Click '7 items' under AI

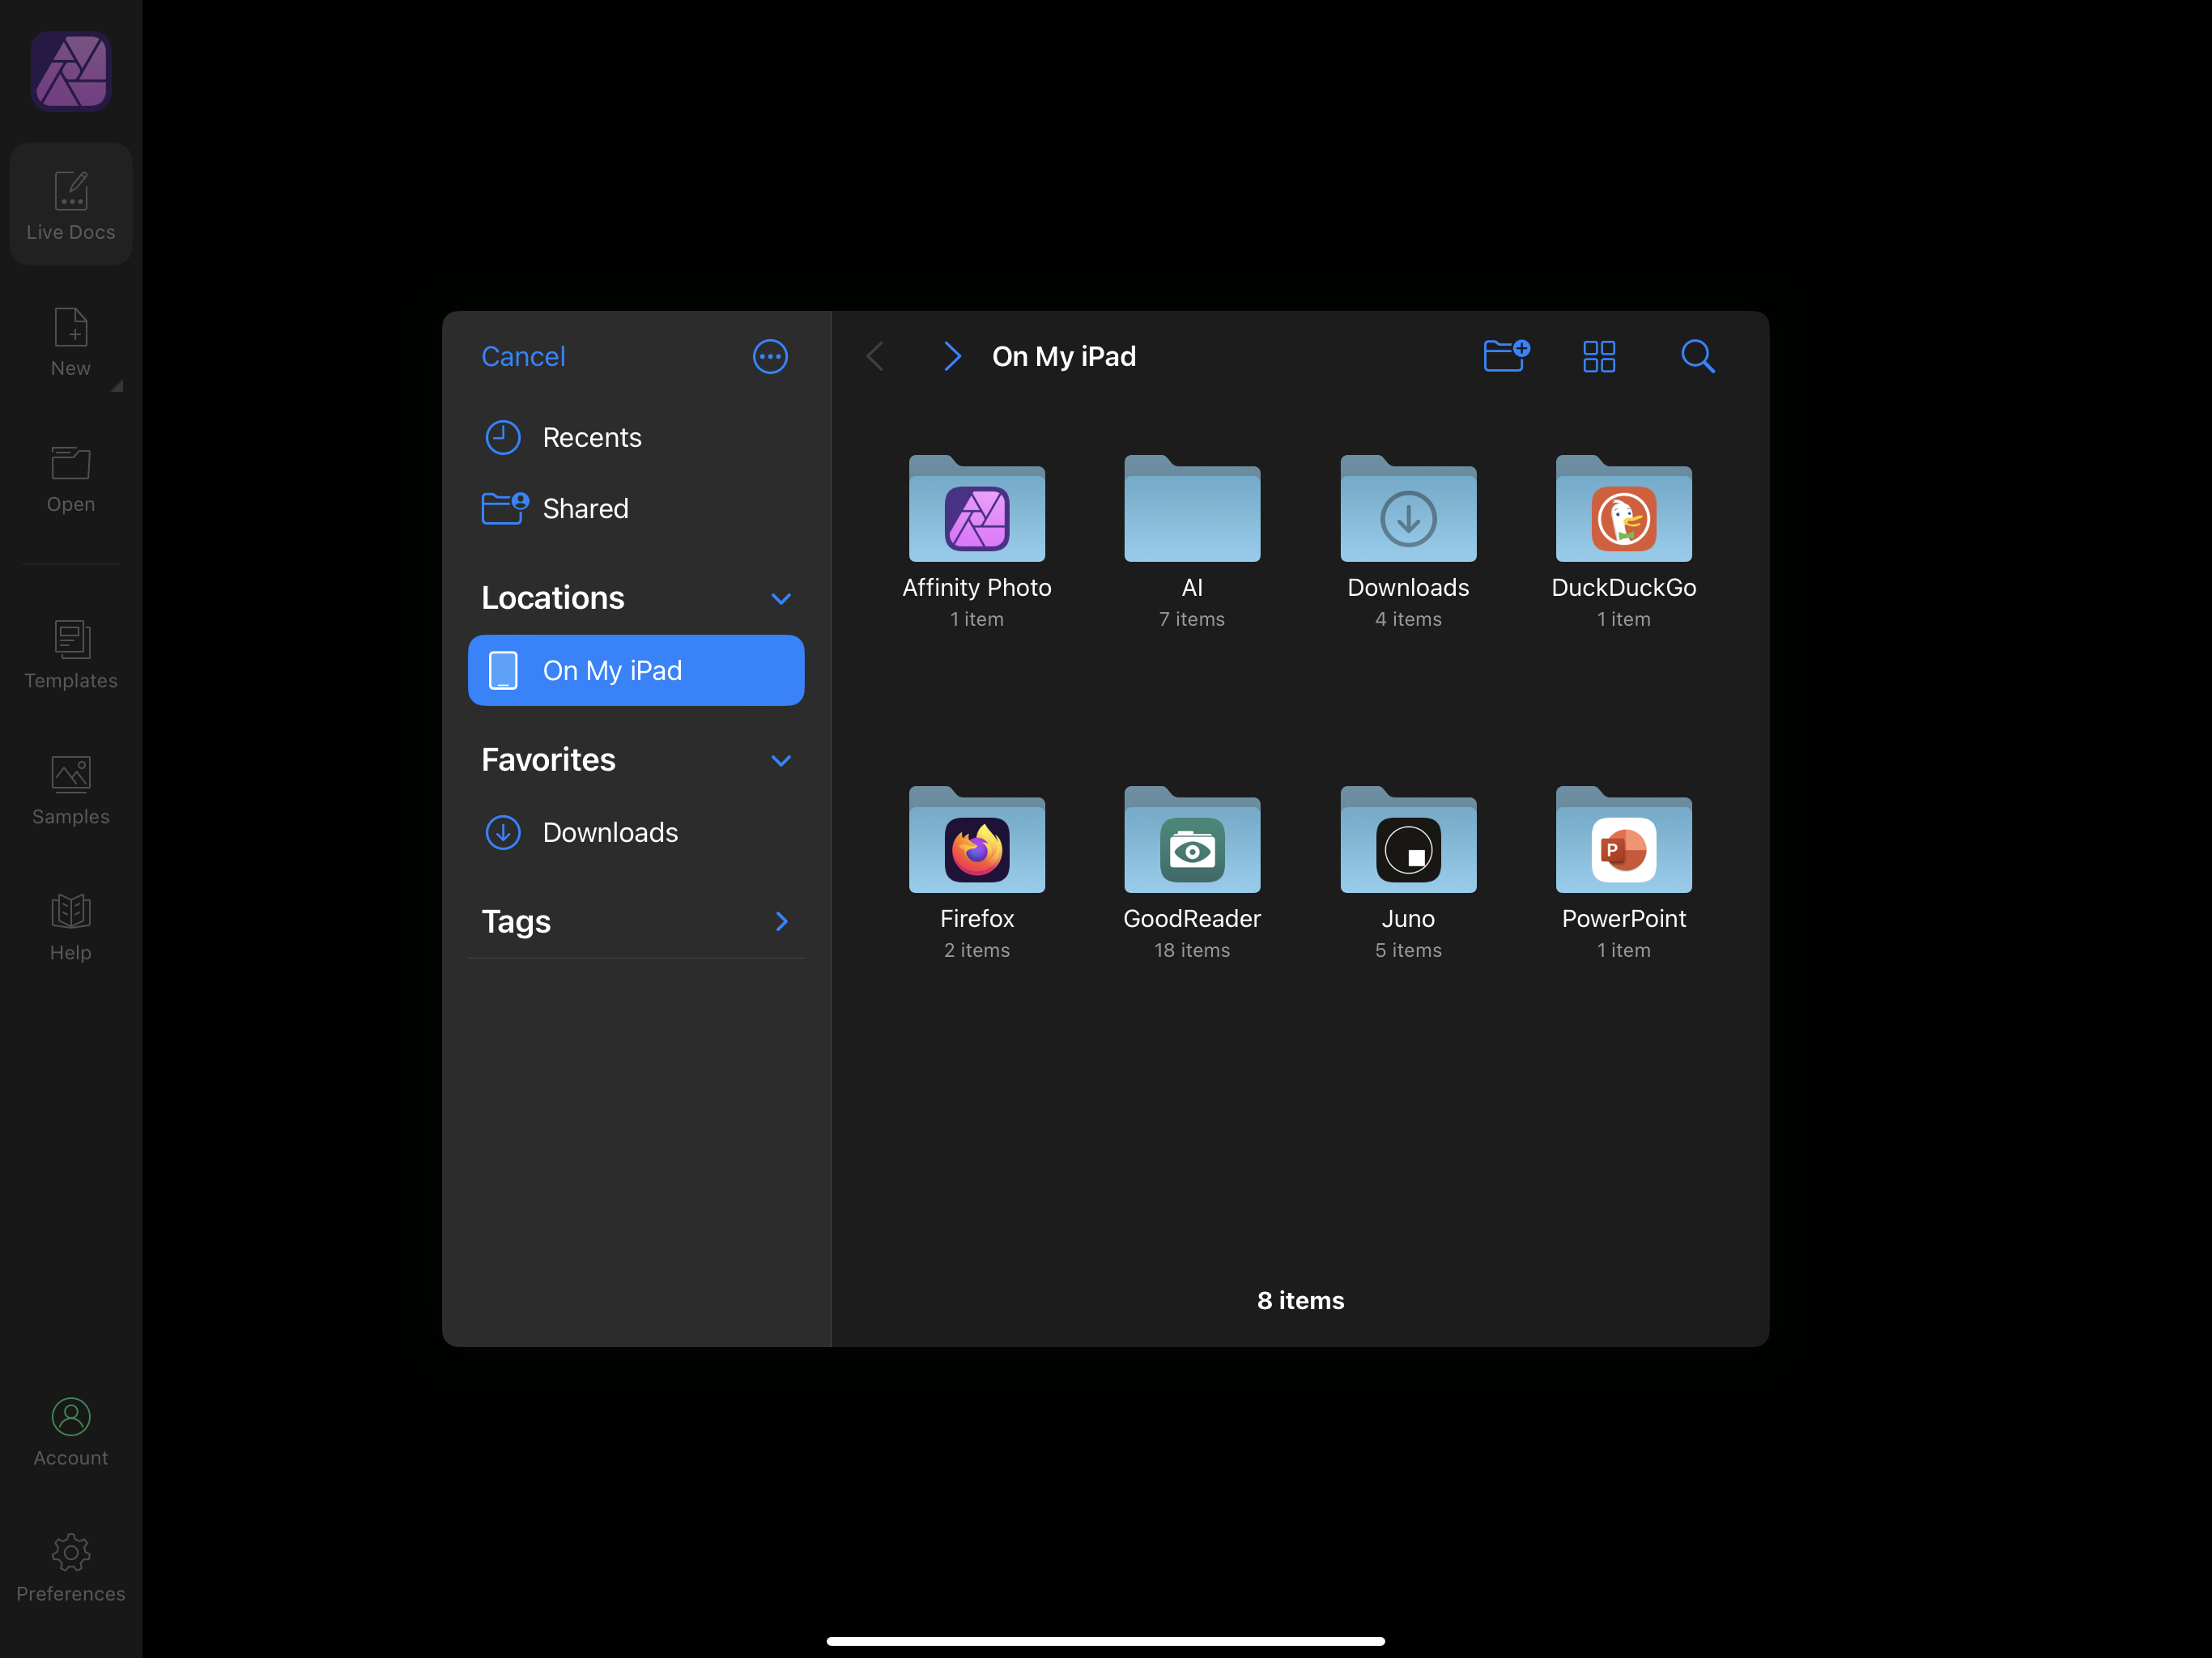pos(1192,619)
